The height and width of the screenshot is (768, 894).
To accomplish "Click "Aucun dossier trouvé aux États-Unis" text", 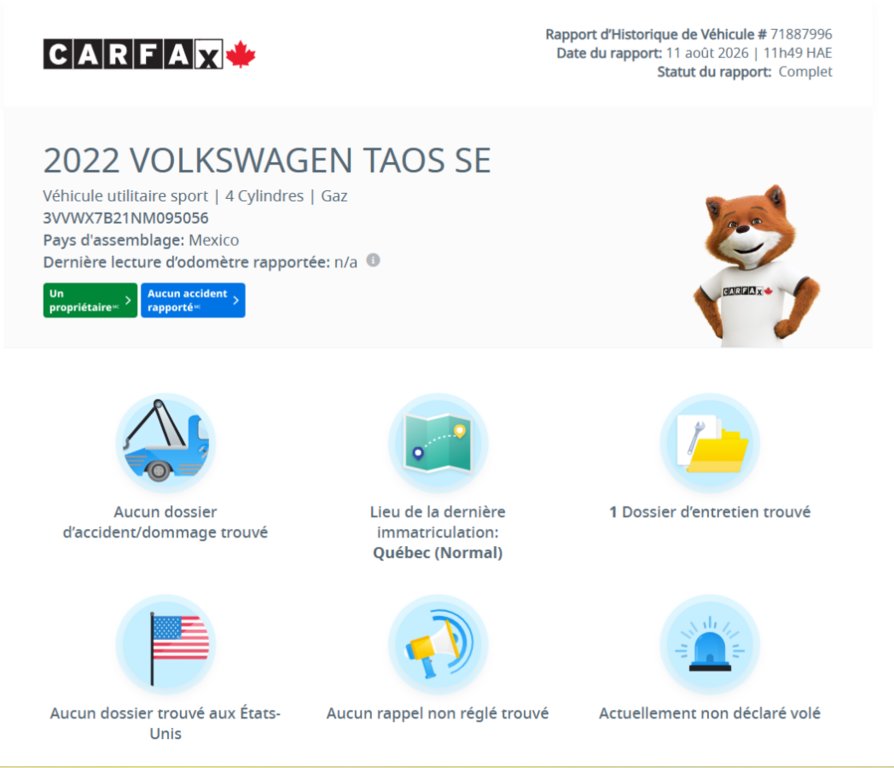I will (165, 723).
